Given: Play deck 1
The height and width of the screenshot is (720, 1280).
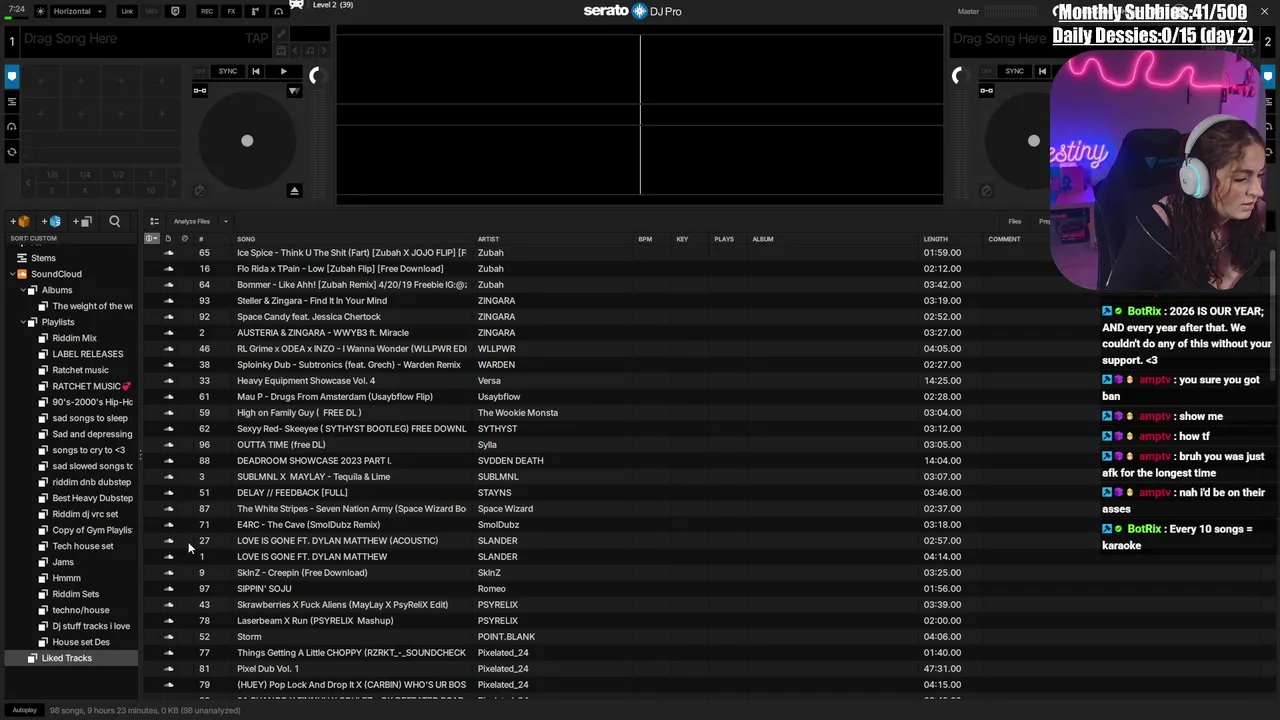Looking at the screenshot, I should click(283, 71).
